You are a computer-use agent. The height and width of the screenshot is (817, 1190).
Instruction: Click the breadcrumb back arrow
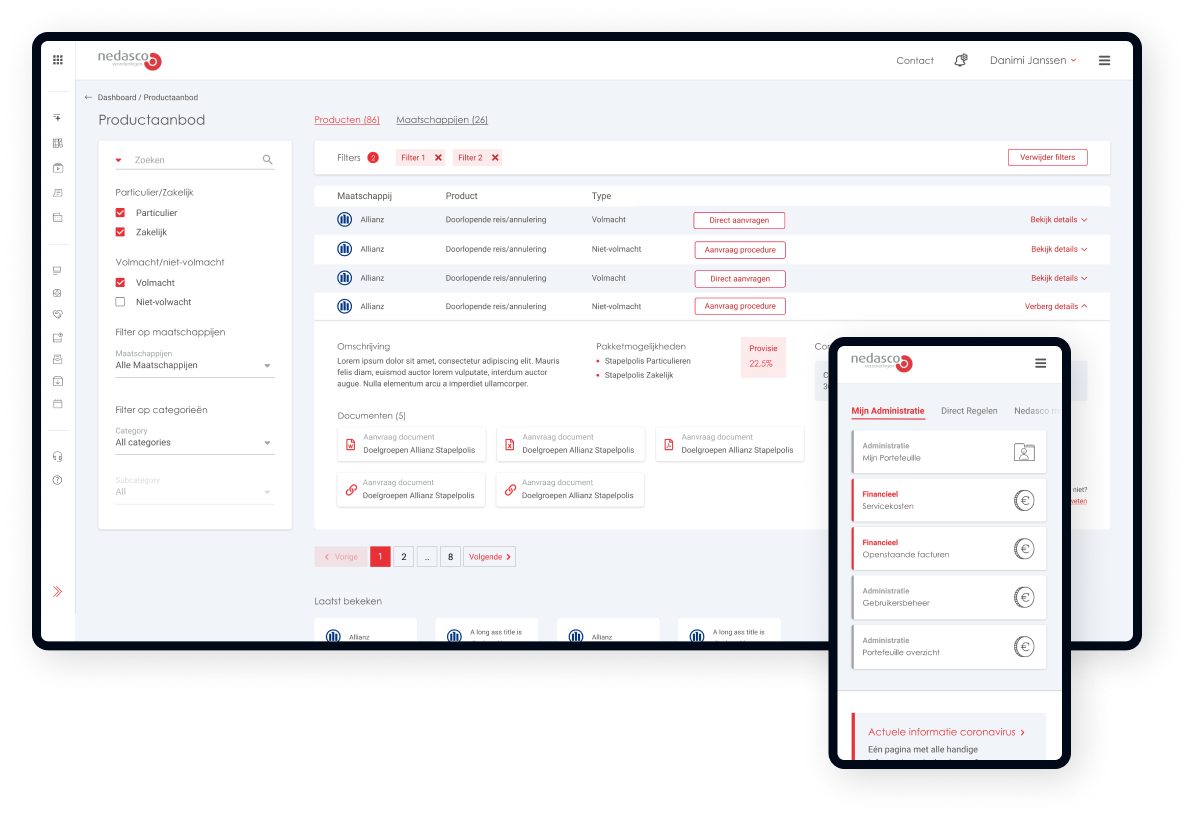point(88,97)
